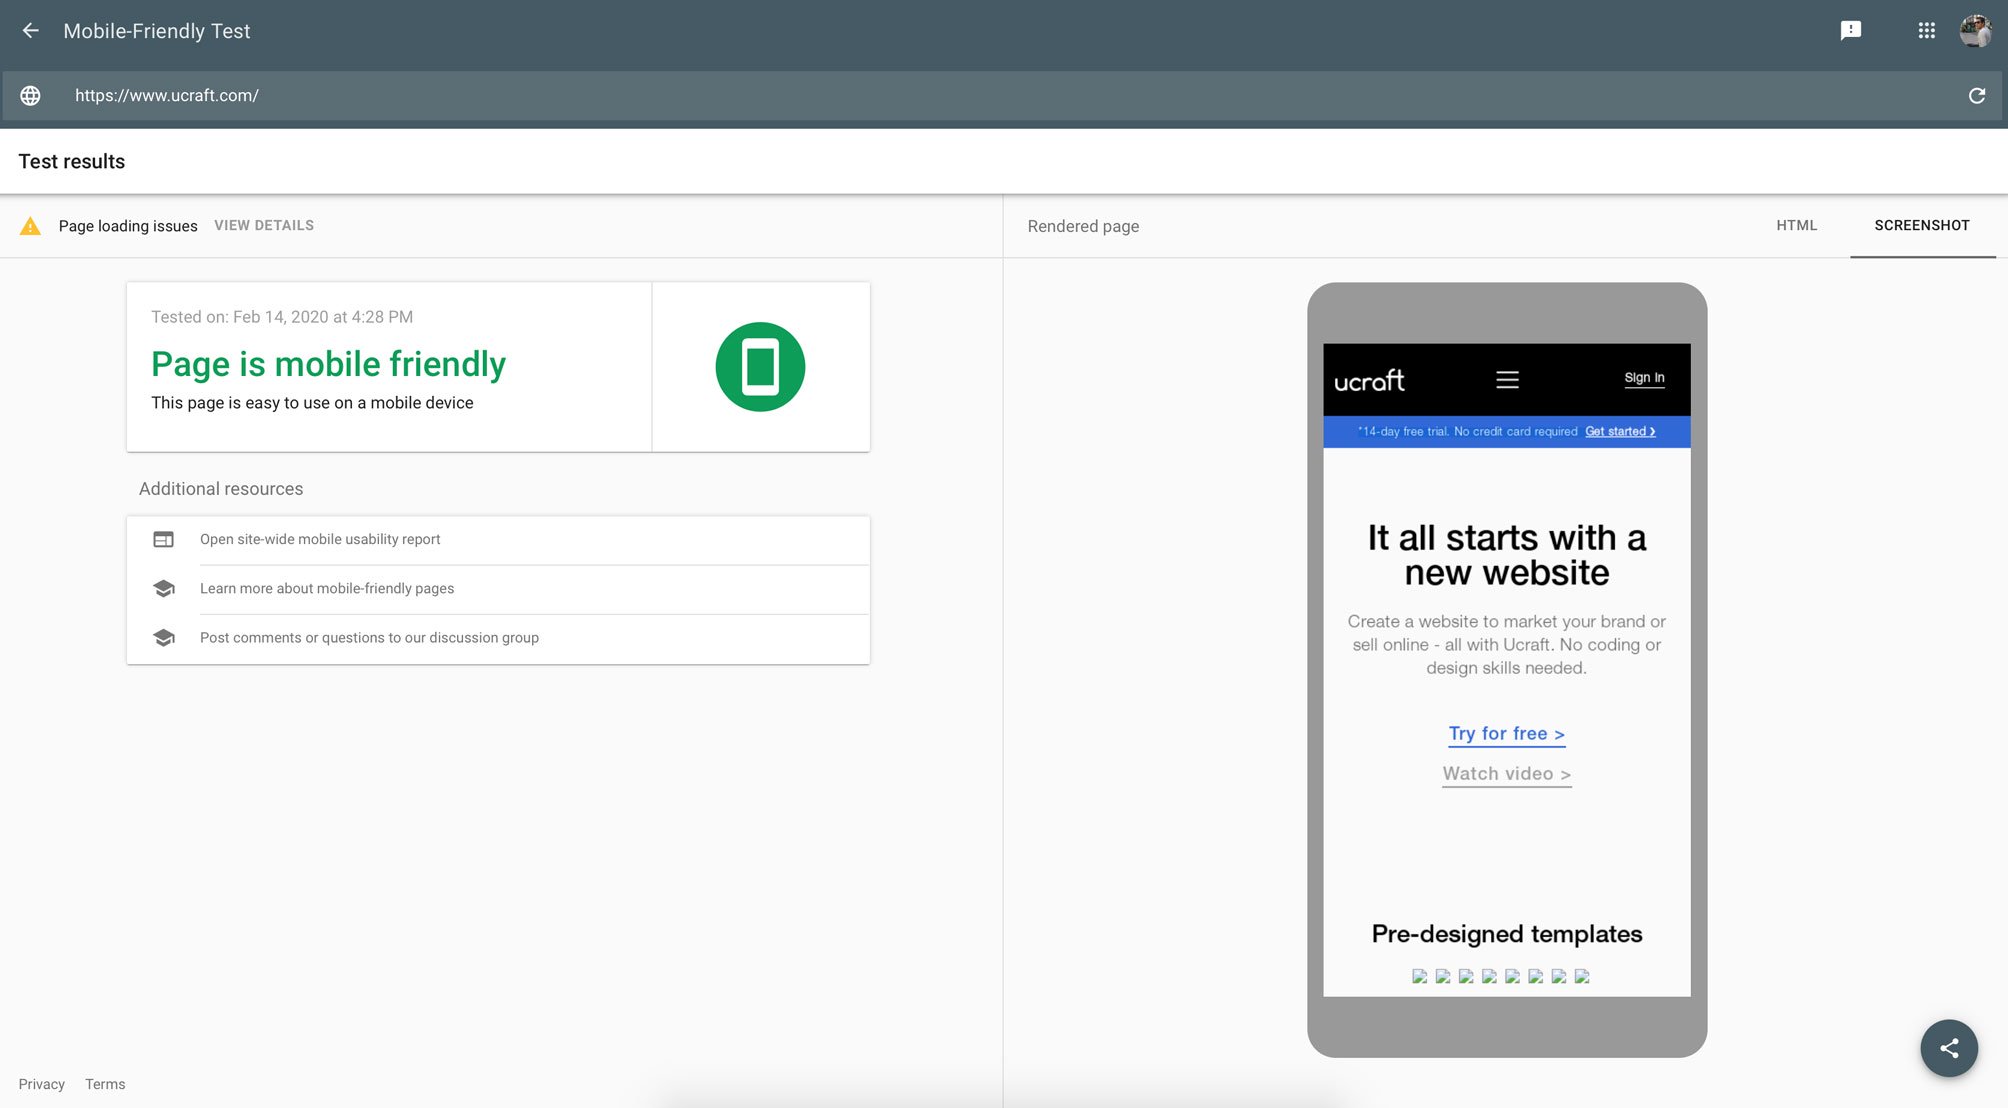The width and height of the screenshot is (2008, 1108).
Task: Open the share floating button
Action: (x=1949, y=1048)
